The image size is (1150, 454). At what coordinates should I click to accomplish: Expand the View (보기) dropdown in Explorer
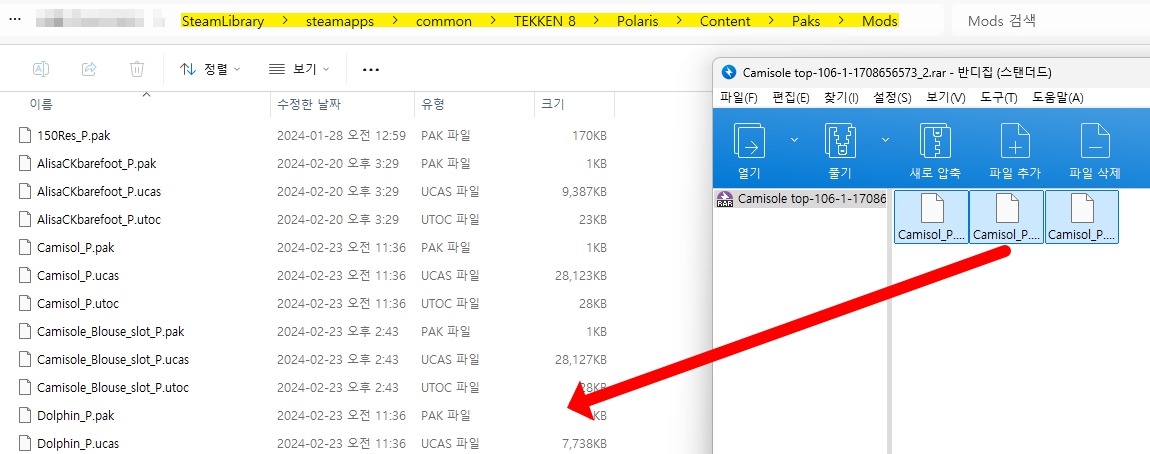[x=299, y=69]
